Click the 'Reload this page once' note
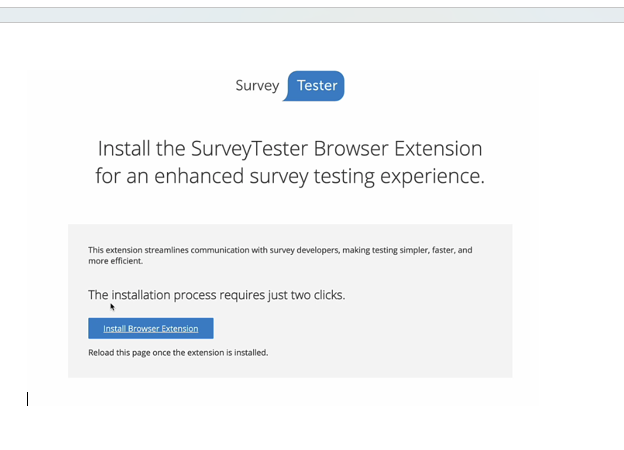624x450 pixels. click(x=178, y=353)
